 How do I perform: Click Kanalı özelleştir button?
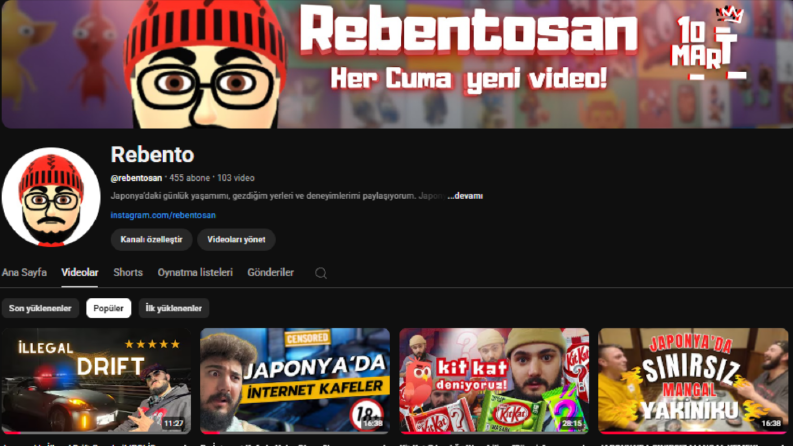(x=151, y=240)
